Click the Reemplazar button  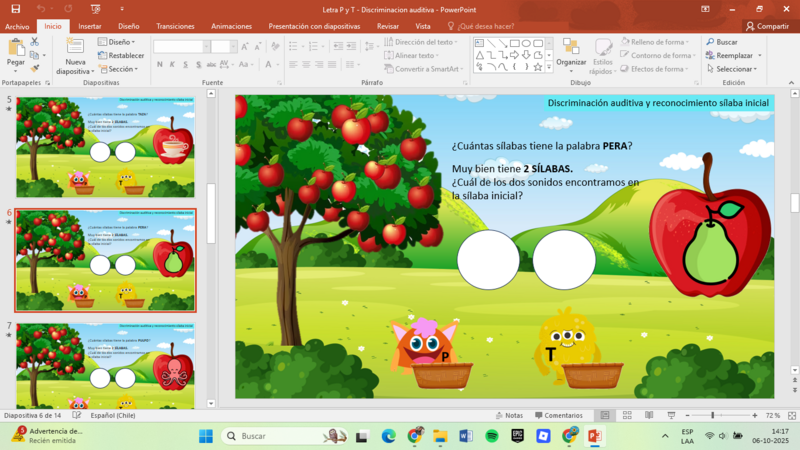(730, 55)
